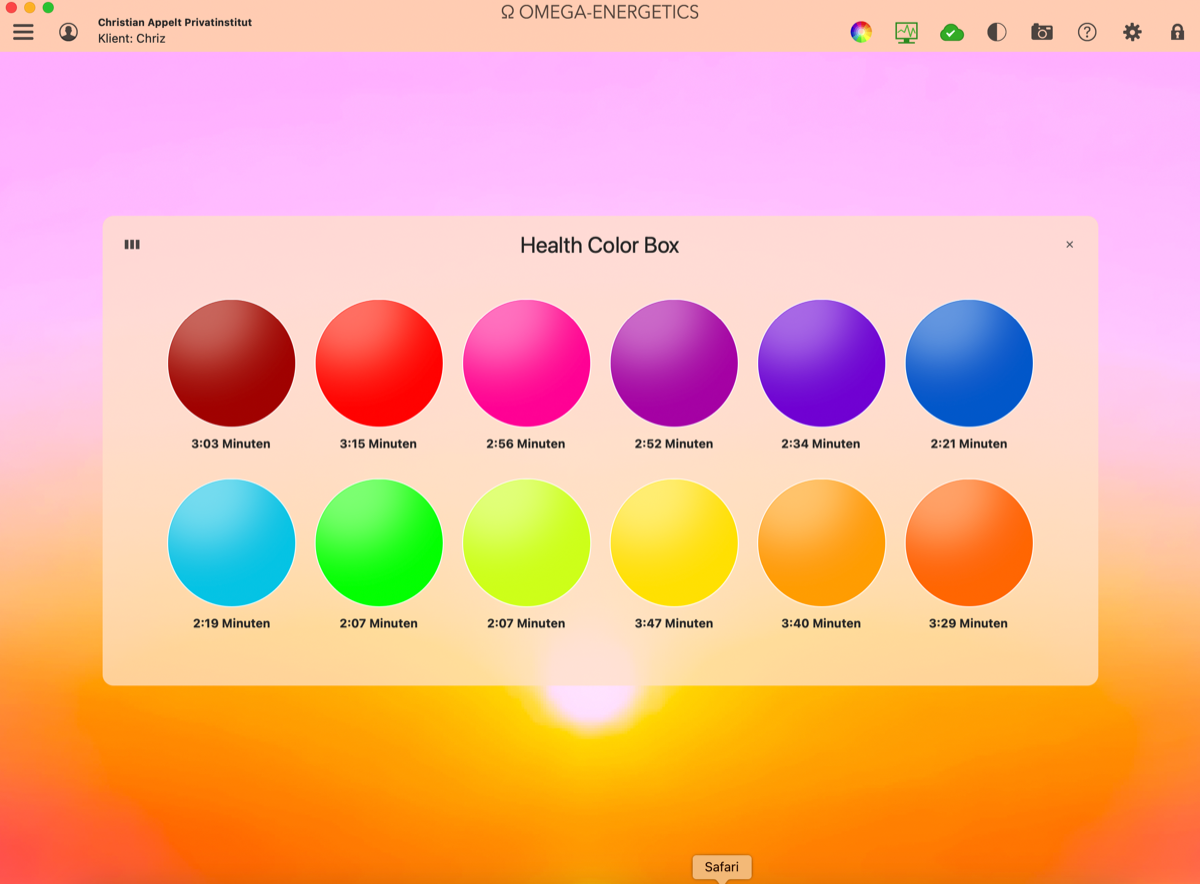This screenshot has height=884, width=1200.
Task: Choose the pink magenta color circle
Action: pyautogui.click(x=526, y=363)
